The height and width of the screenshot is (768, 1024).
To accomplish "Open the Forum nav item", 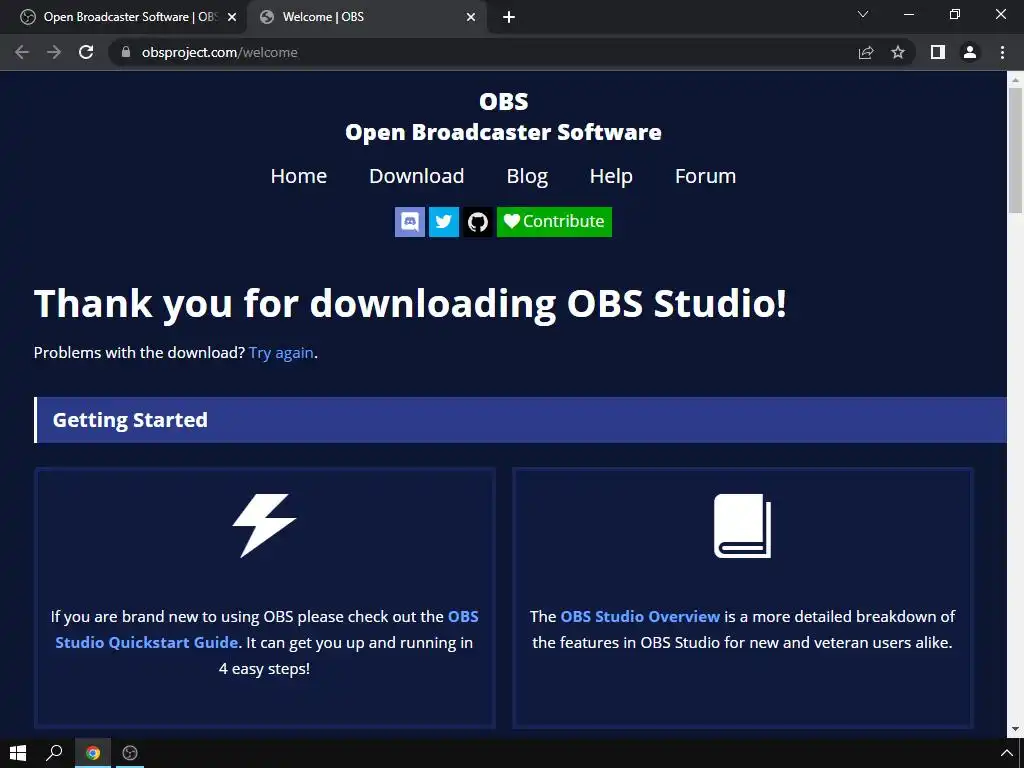I will pyautogui.click(x=705, y=176).
